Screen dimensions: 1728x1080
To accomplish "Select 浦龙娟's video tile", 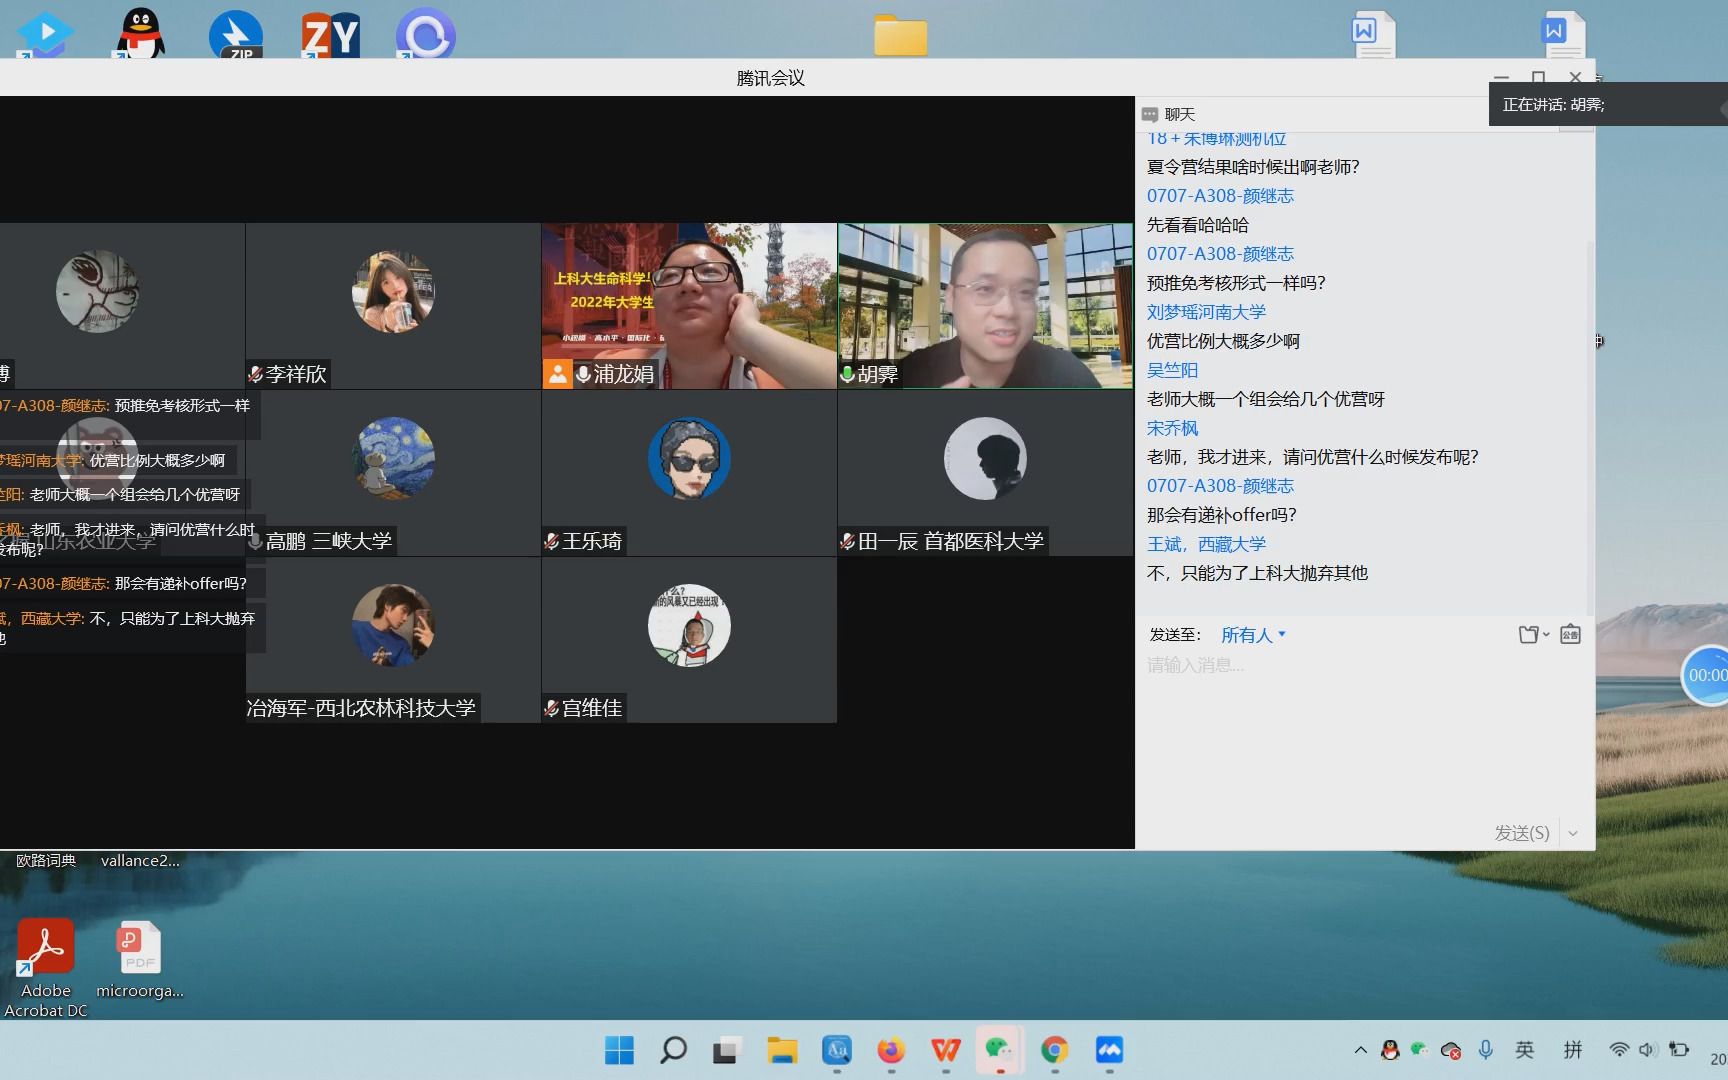I will (x=689, y=305).
